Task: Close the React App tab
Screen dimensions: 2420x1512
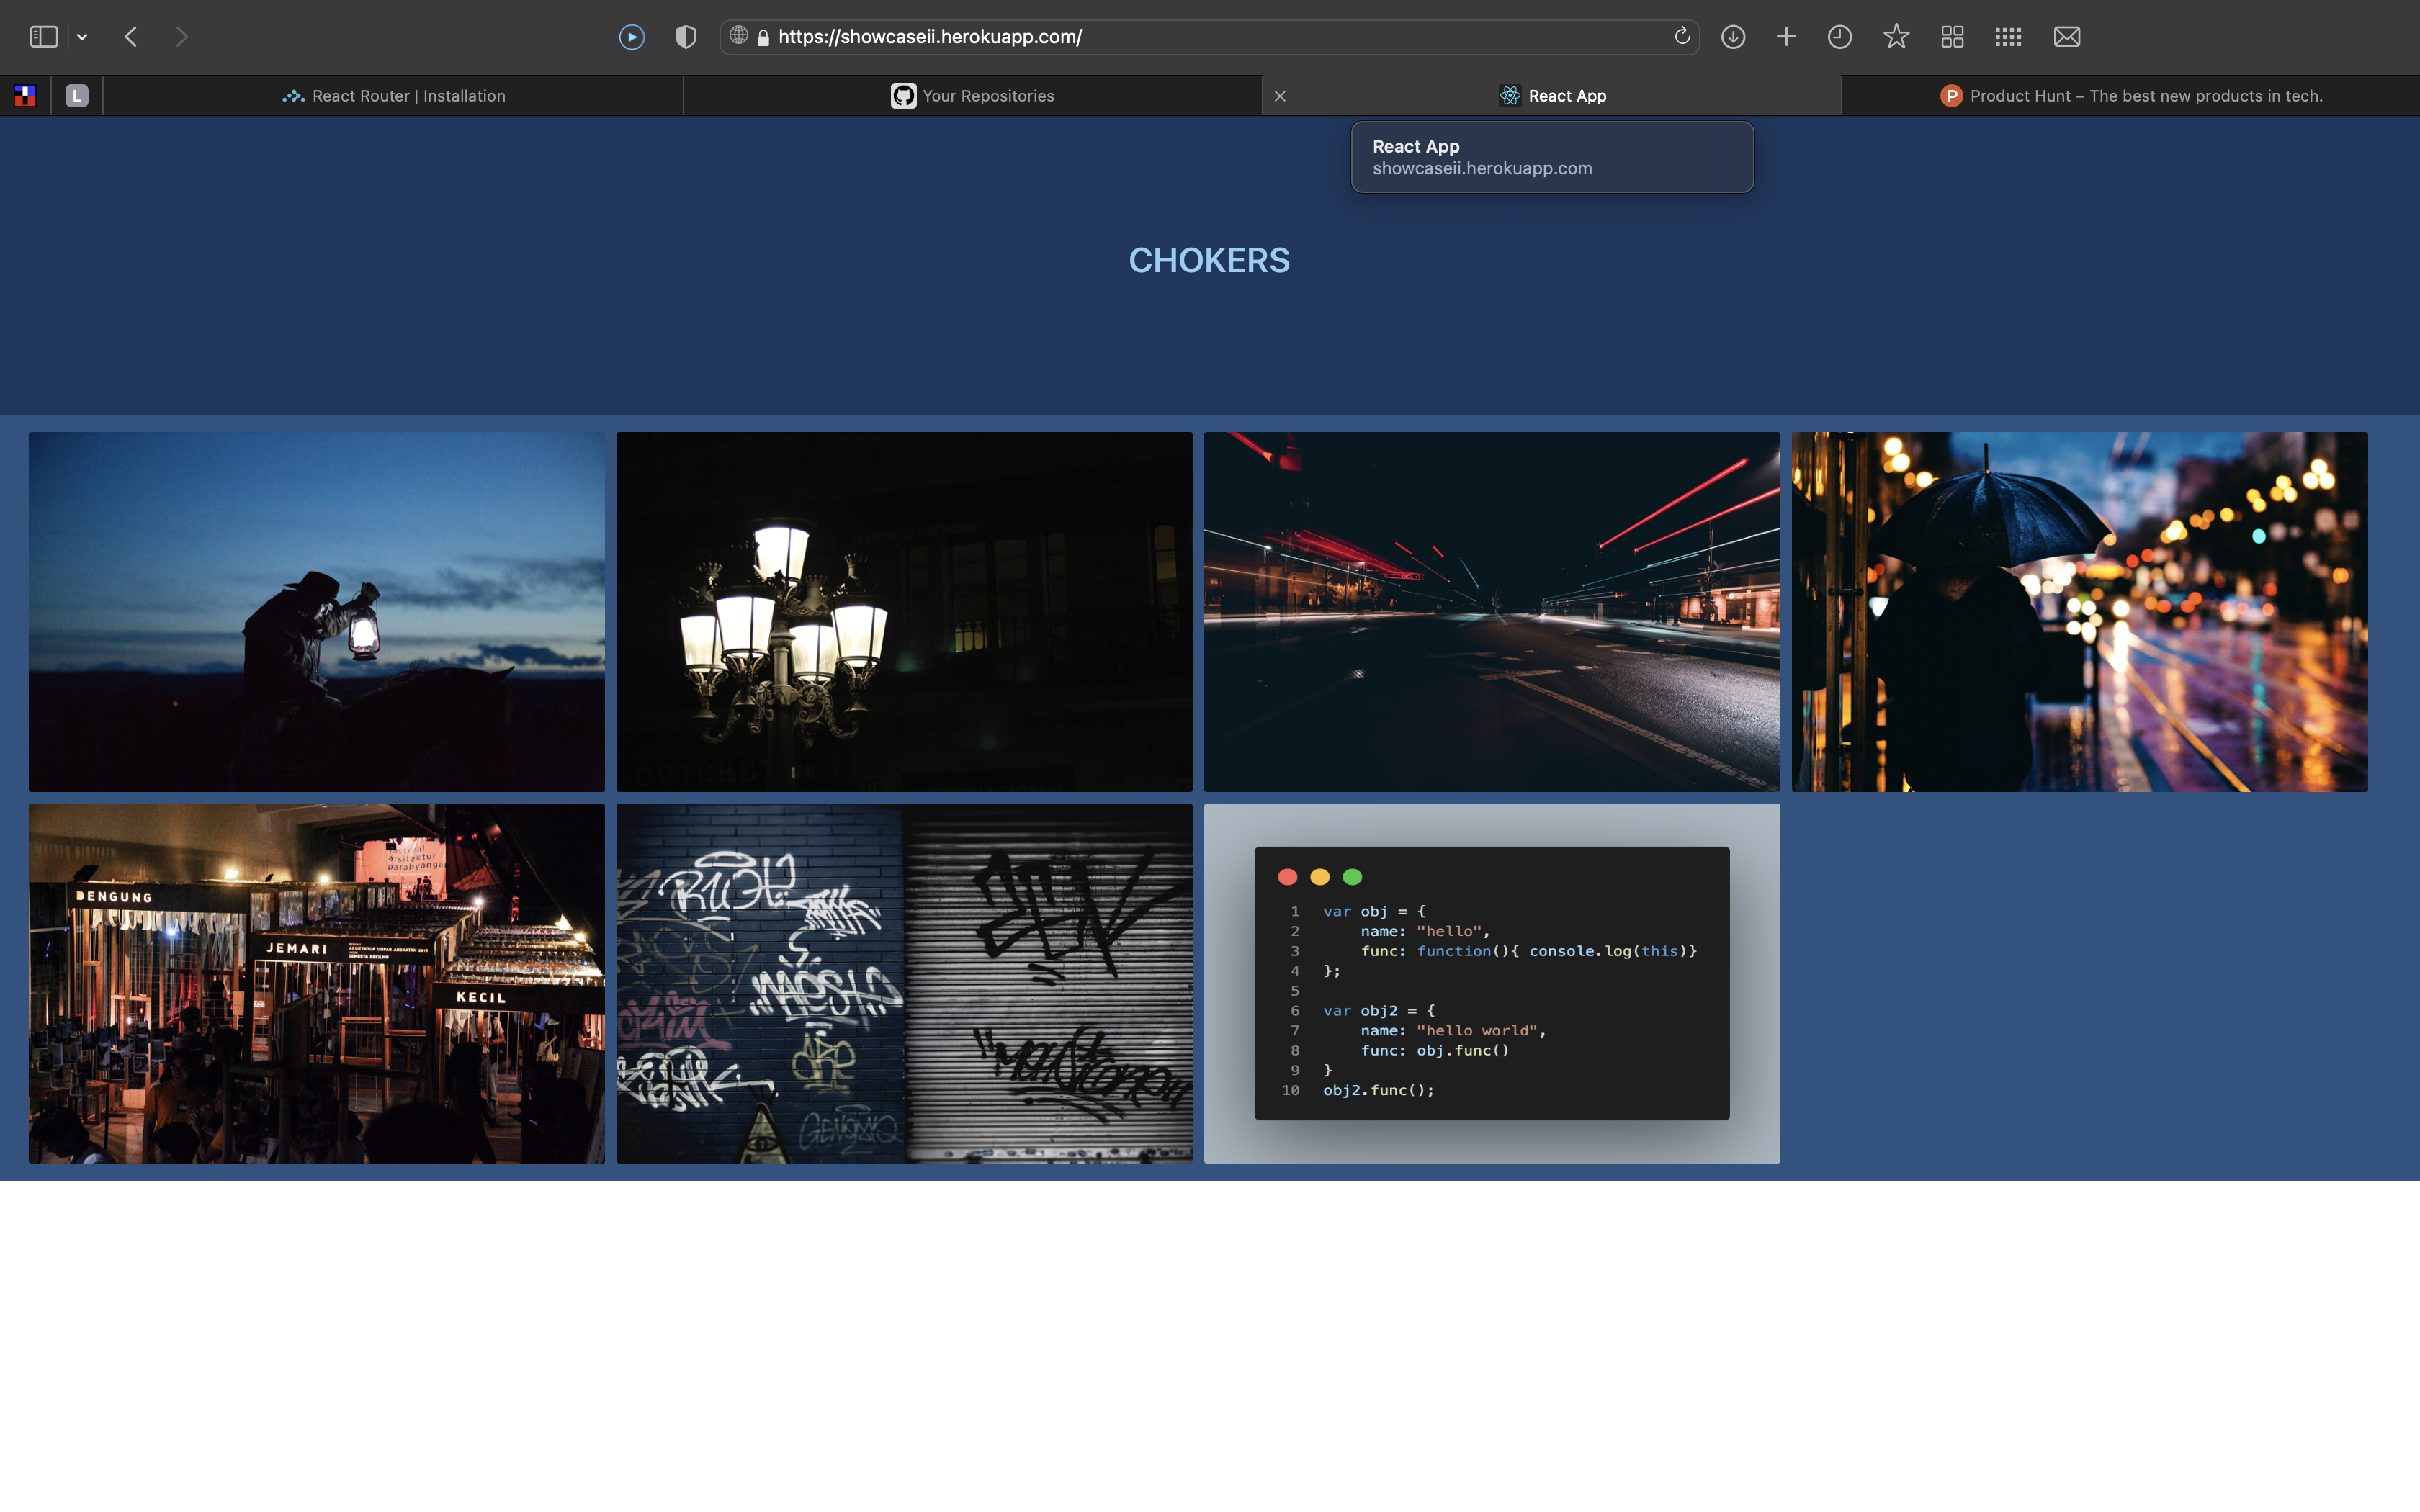Action: click(x=1280, y=96)
